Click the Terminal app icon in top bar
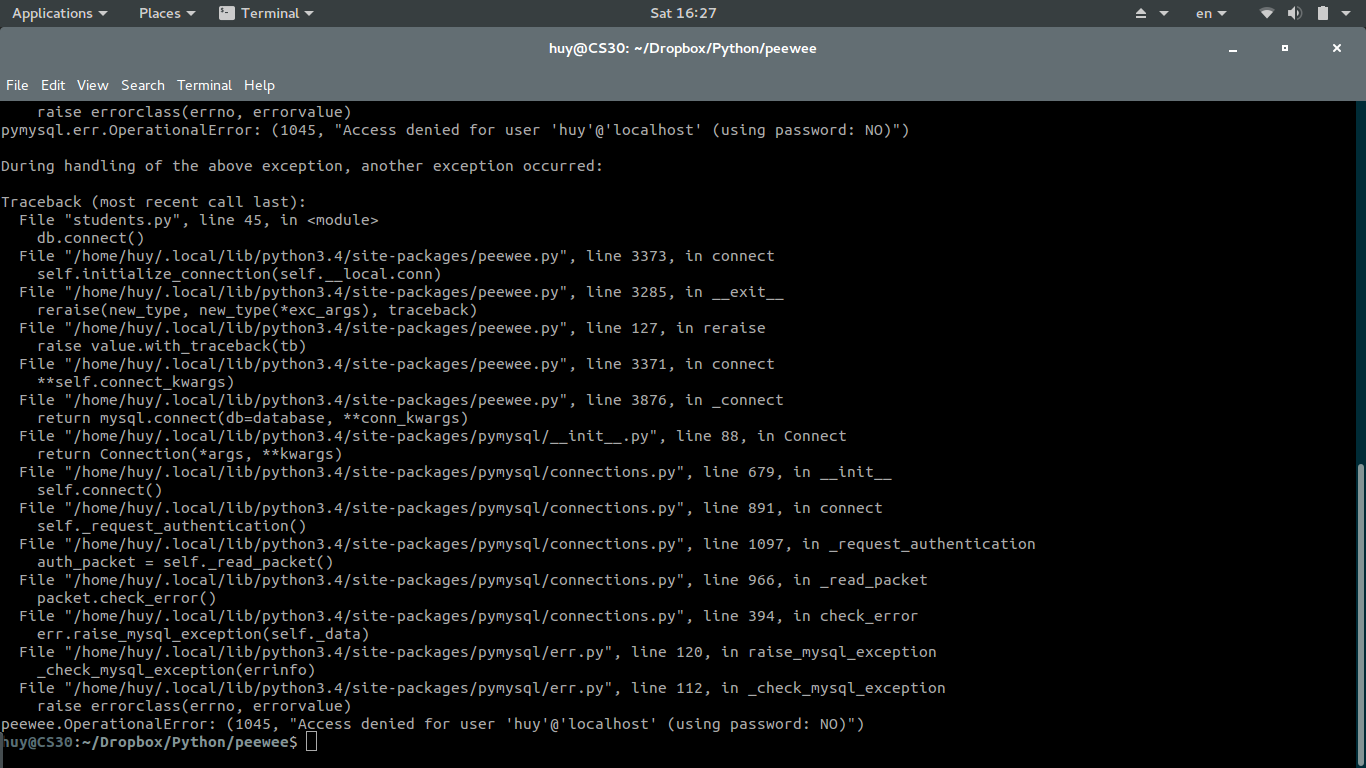 pyautogui.click(x=227, y=13)
